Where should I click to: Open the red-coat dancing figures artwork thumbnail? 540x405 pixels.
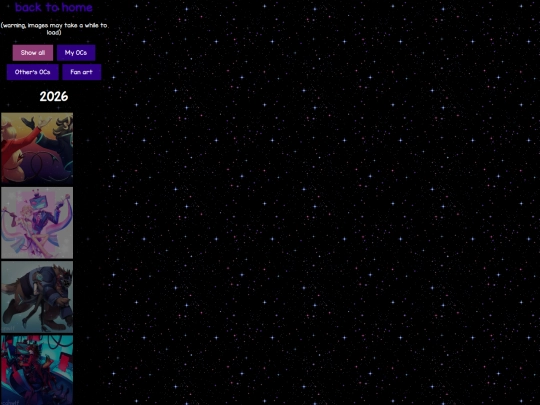(x=37, y=148)
